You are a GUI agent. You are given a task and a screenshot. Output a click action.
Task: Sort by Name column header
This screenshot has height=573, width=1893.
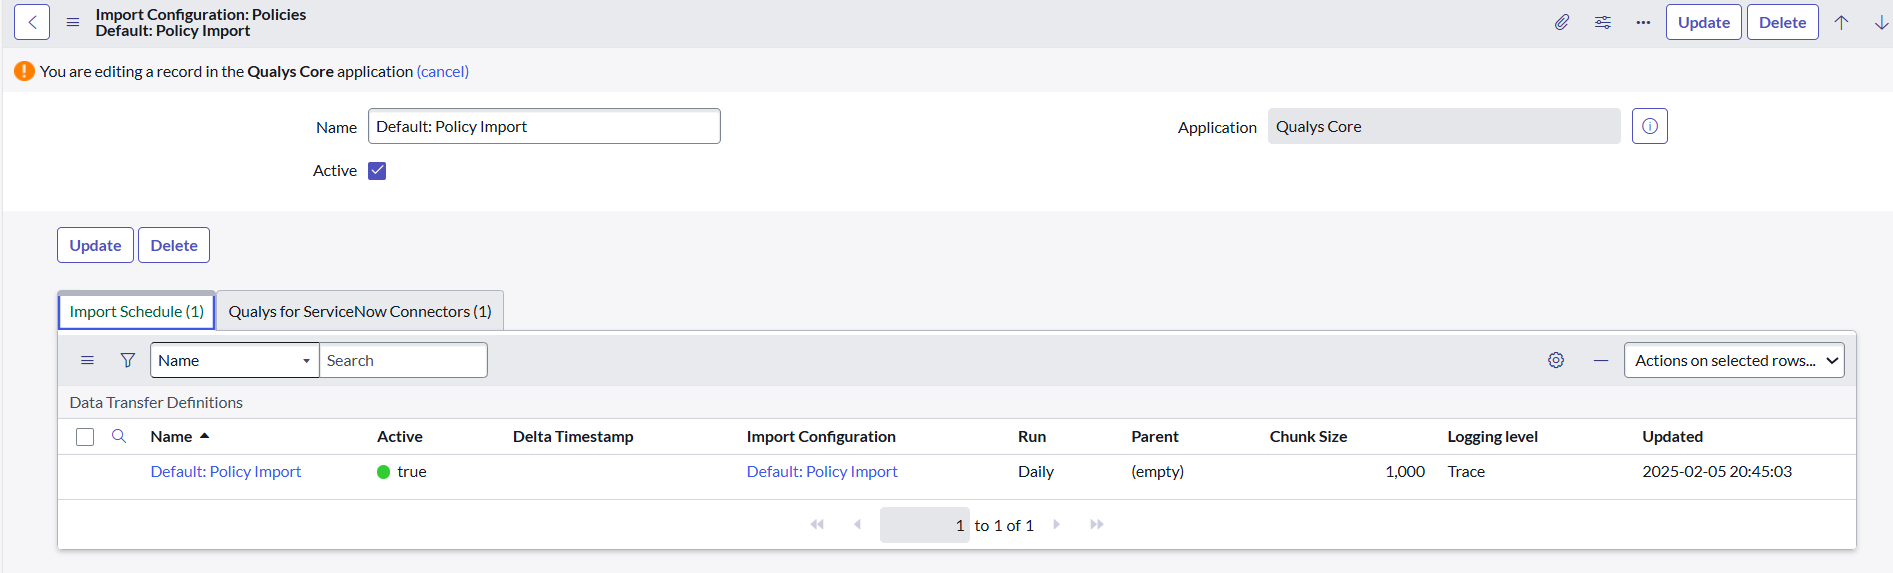click(172, 437)
